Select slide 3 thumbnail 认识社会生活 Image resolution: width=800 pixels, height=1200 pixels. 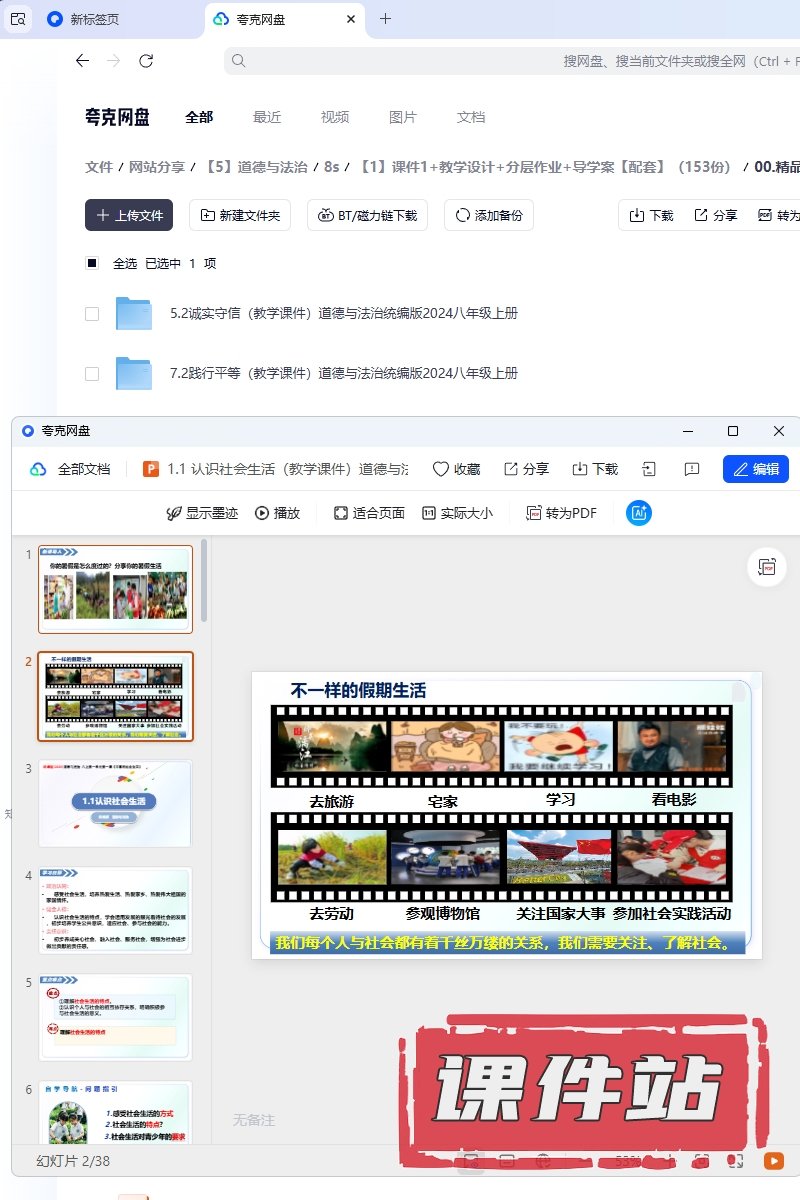click(115, 804)
